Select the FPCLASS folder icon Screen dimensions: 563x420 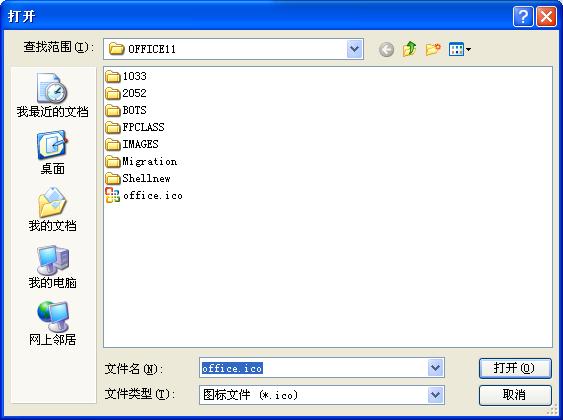pos(113,127)
